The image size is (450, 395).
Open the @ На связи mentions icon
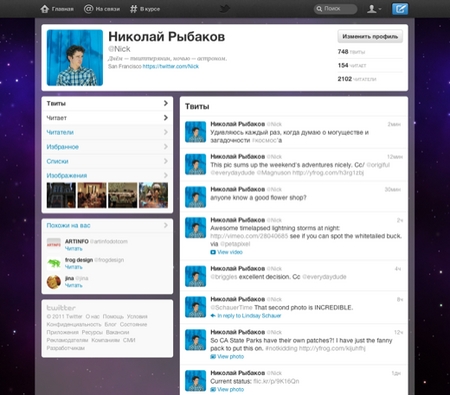[88, 9]
